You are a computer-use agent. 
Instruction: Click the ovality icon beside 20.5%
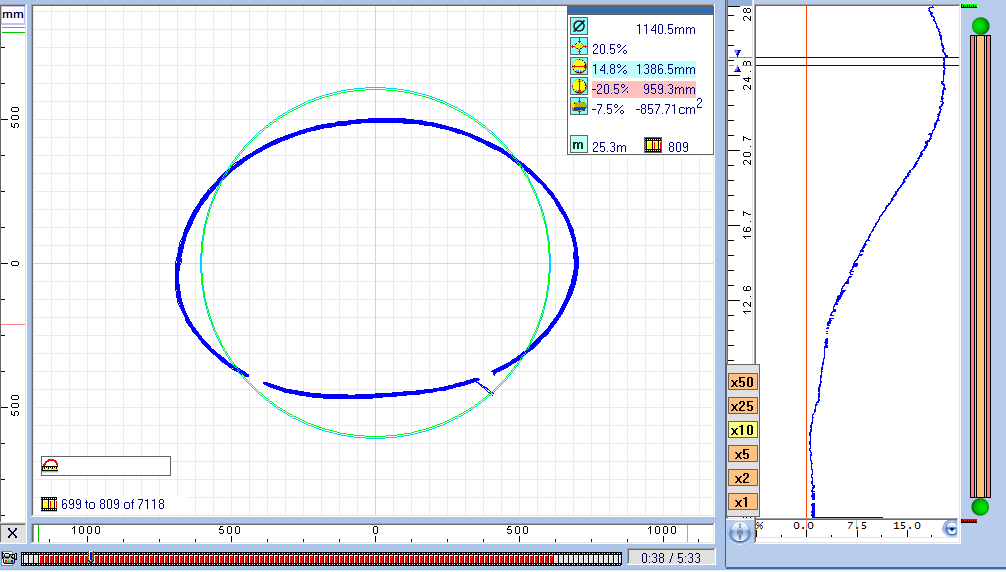coord(579,47)
